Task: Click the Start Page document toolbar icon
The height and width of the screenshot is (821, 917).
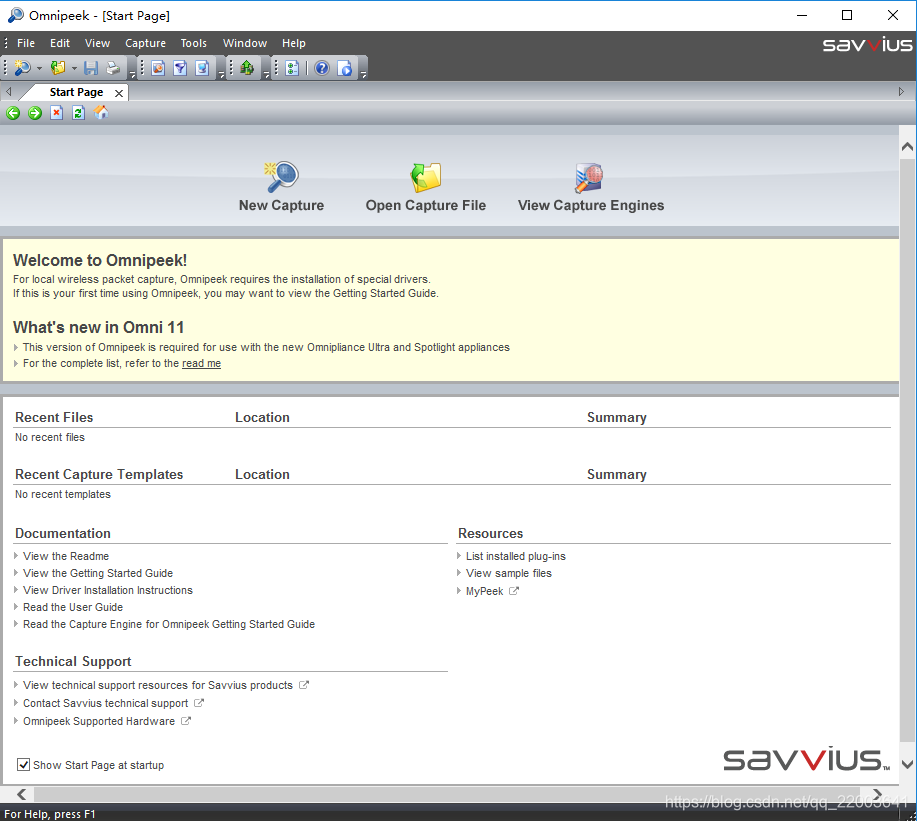Action: (345, 68)
